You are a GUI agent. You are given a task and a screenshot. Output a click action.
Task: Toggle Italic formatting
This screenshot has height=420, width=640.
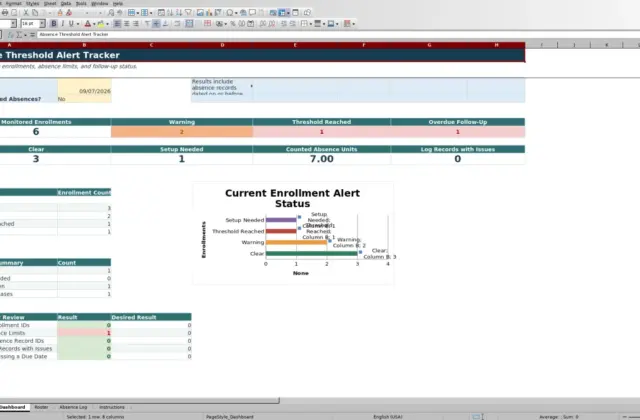point(62,24)
